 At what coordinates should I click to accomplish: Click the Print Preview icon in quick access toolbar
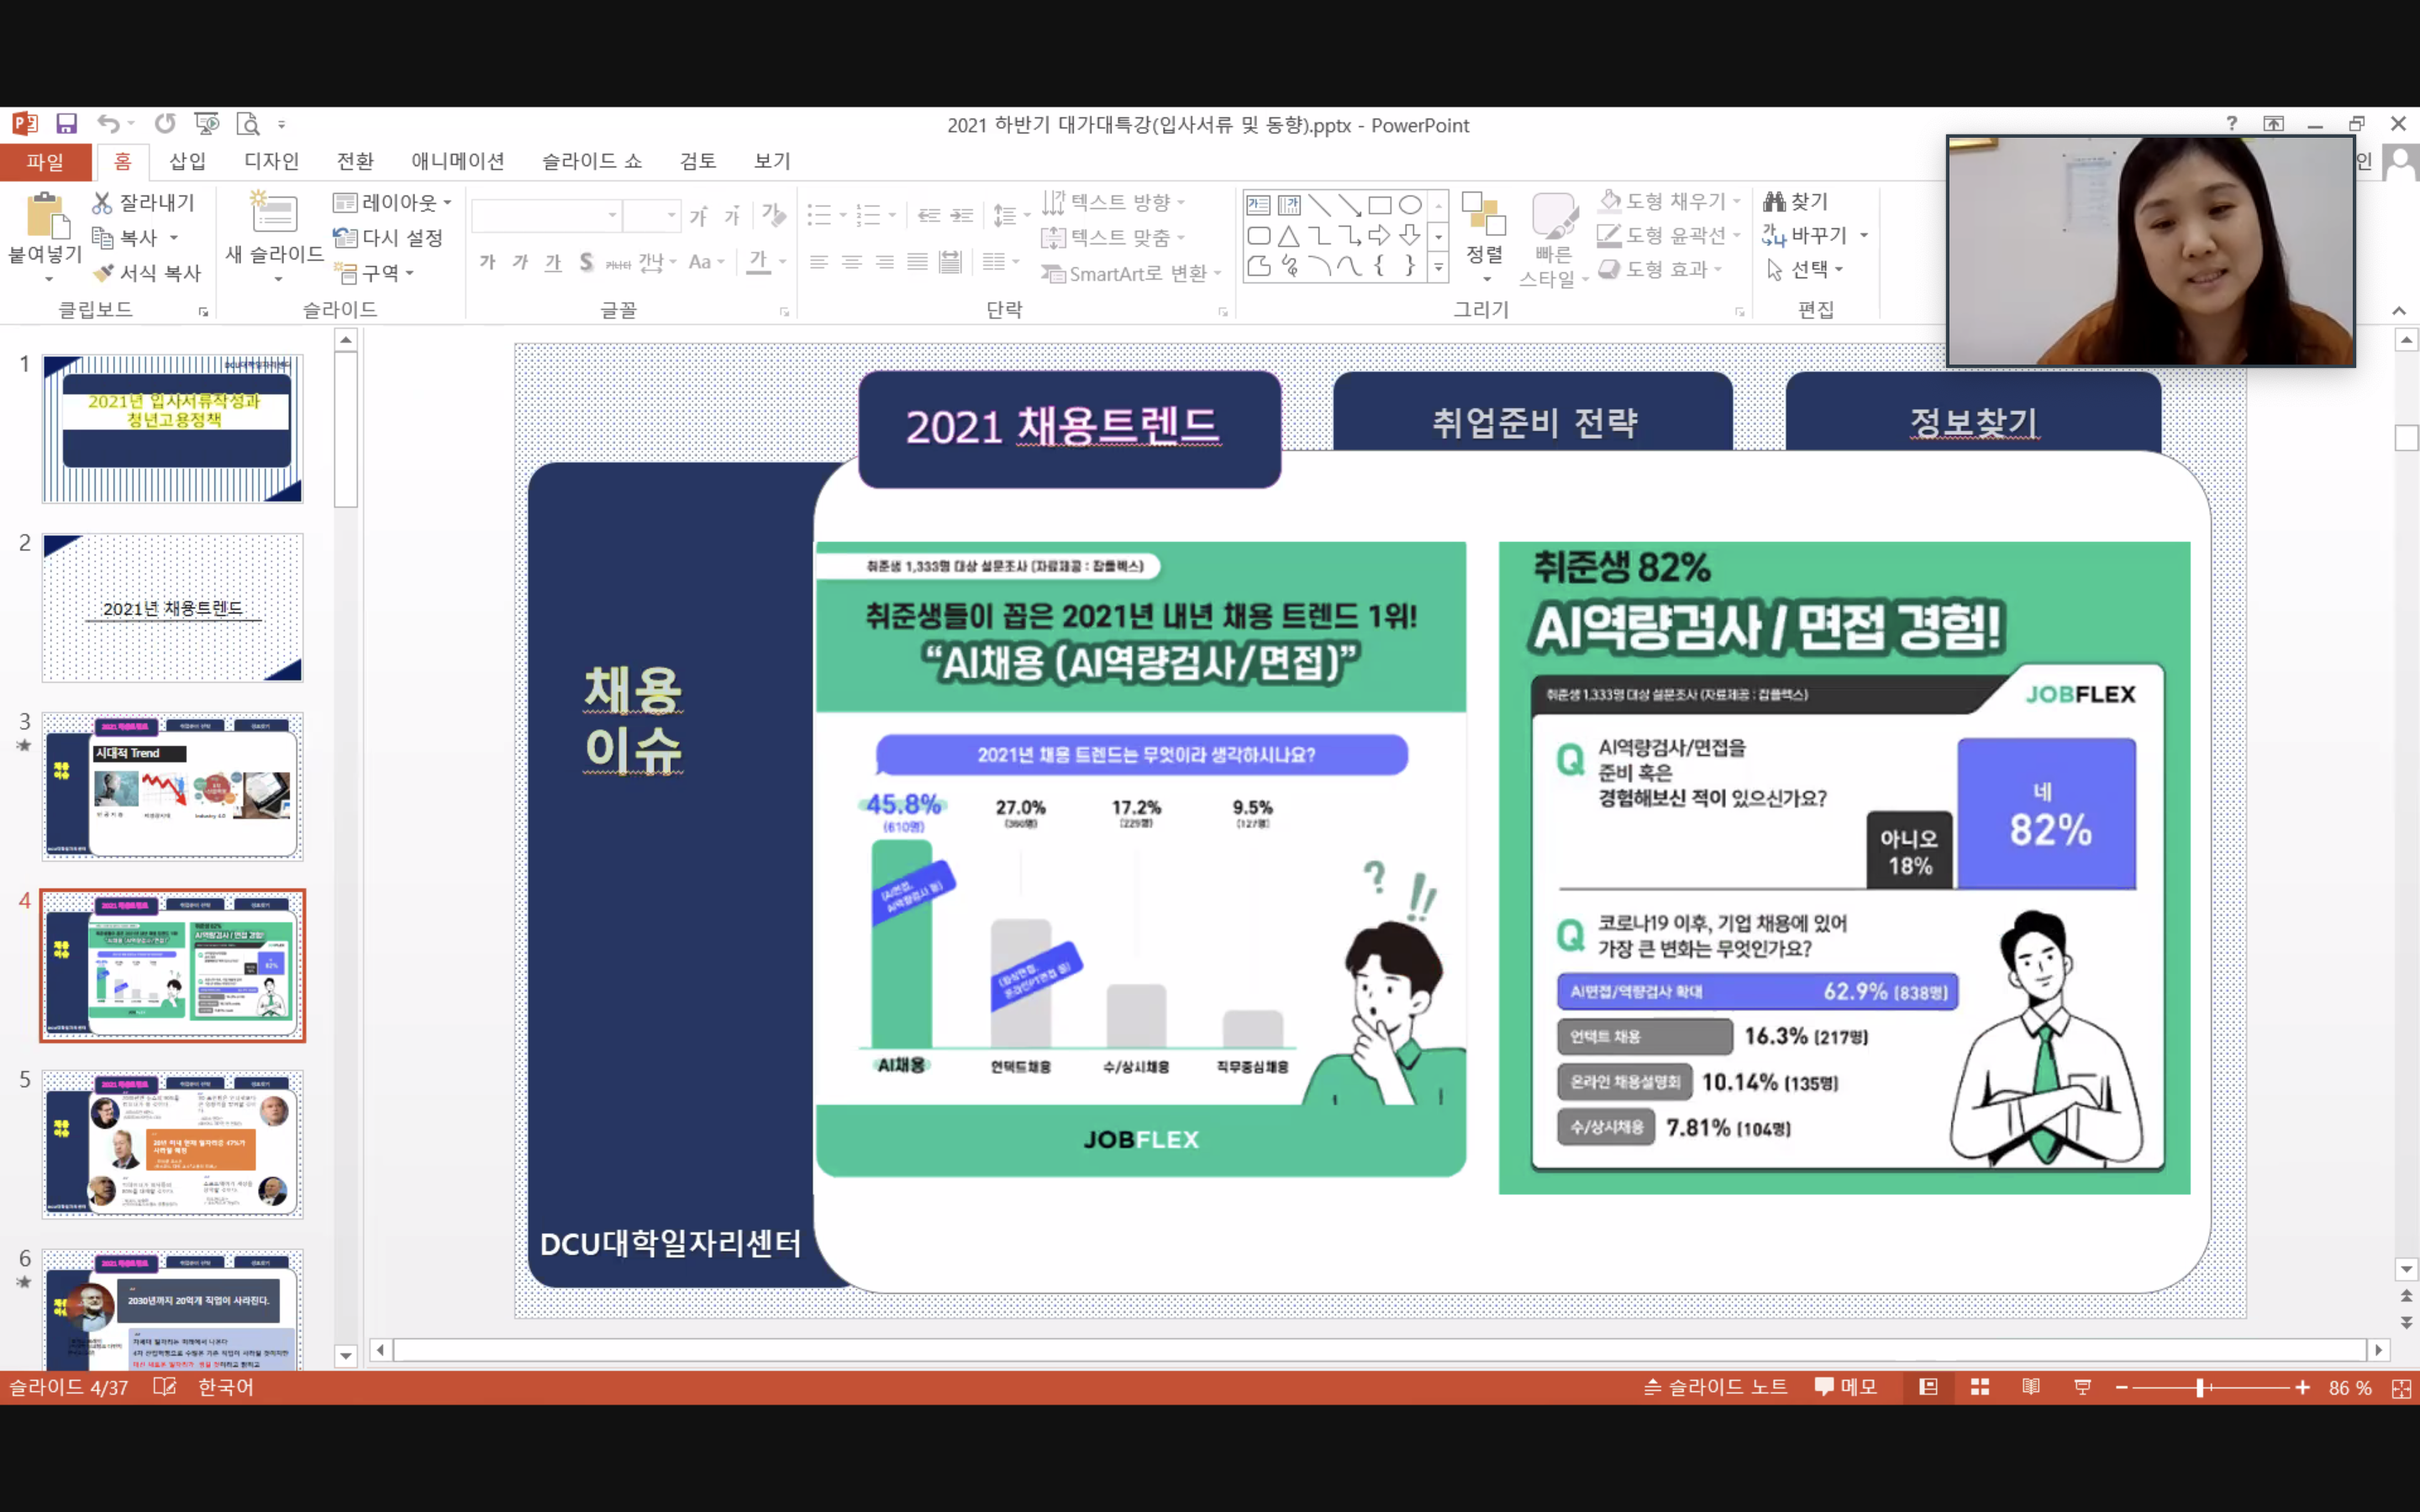(247, 124)
